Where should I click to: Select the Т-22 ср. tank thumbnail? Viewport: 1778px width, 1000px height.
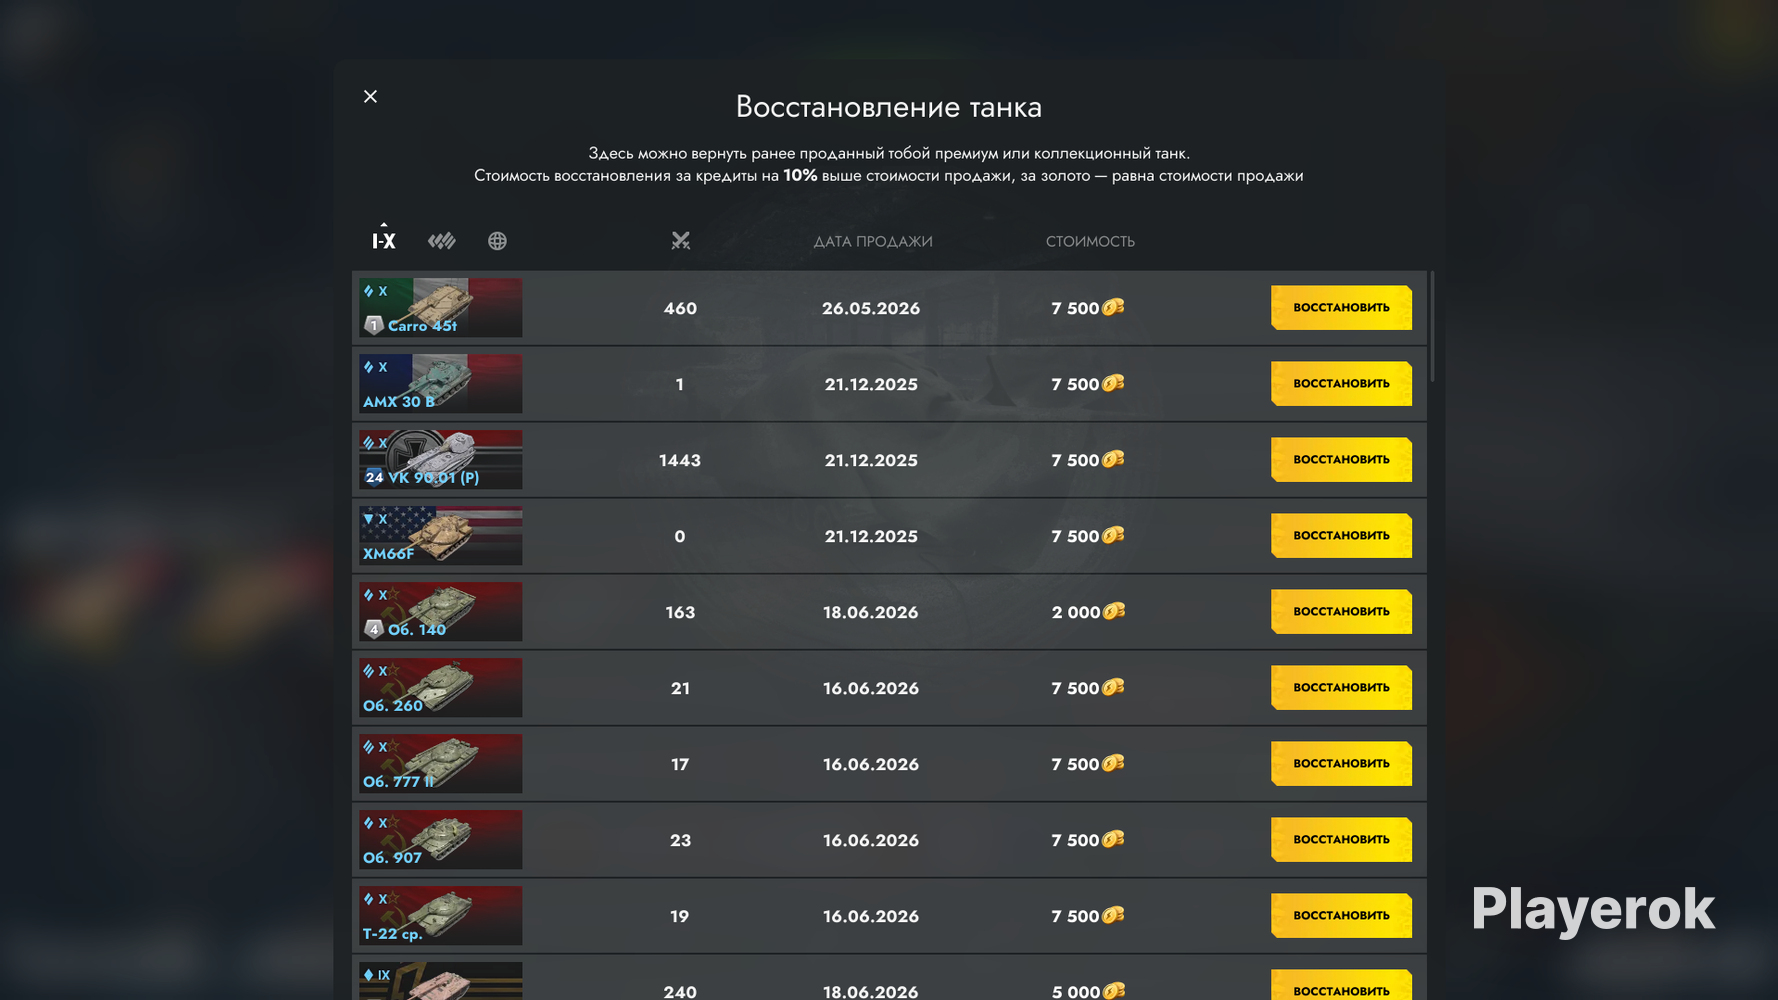(x=441, y=916)
